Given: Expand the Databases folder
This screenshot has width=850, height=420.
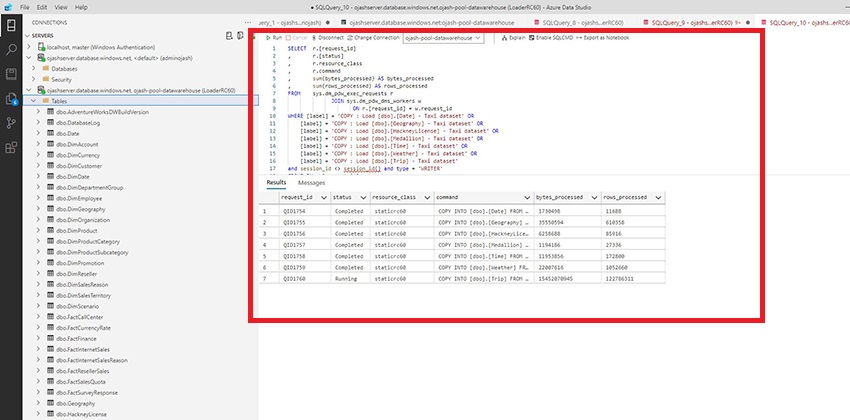Looking at the screenshot, I should [x=34, y=69].
